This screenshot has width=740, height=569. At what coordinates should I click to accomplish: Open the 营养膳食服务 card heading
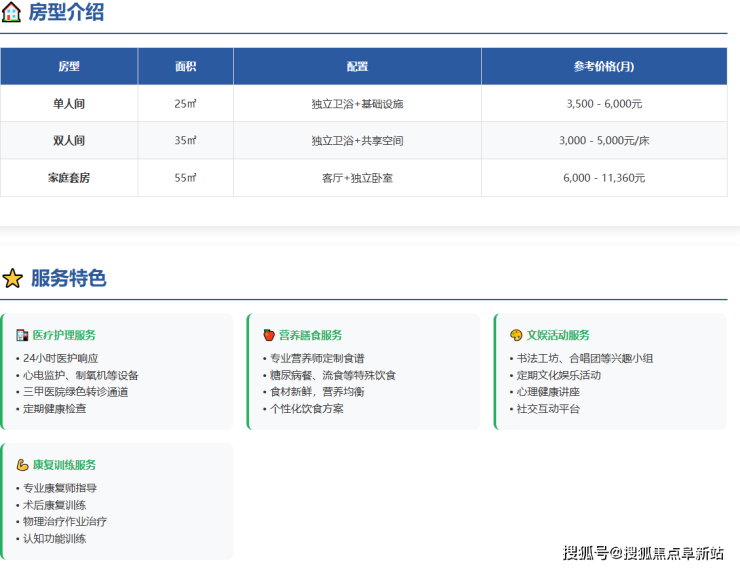tap(310, 335)
